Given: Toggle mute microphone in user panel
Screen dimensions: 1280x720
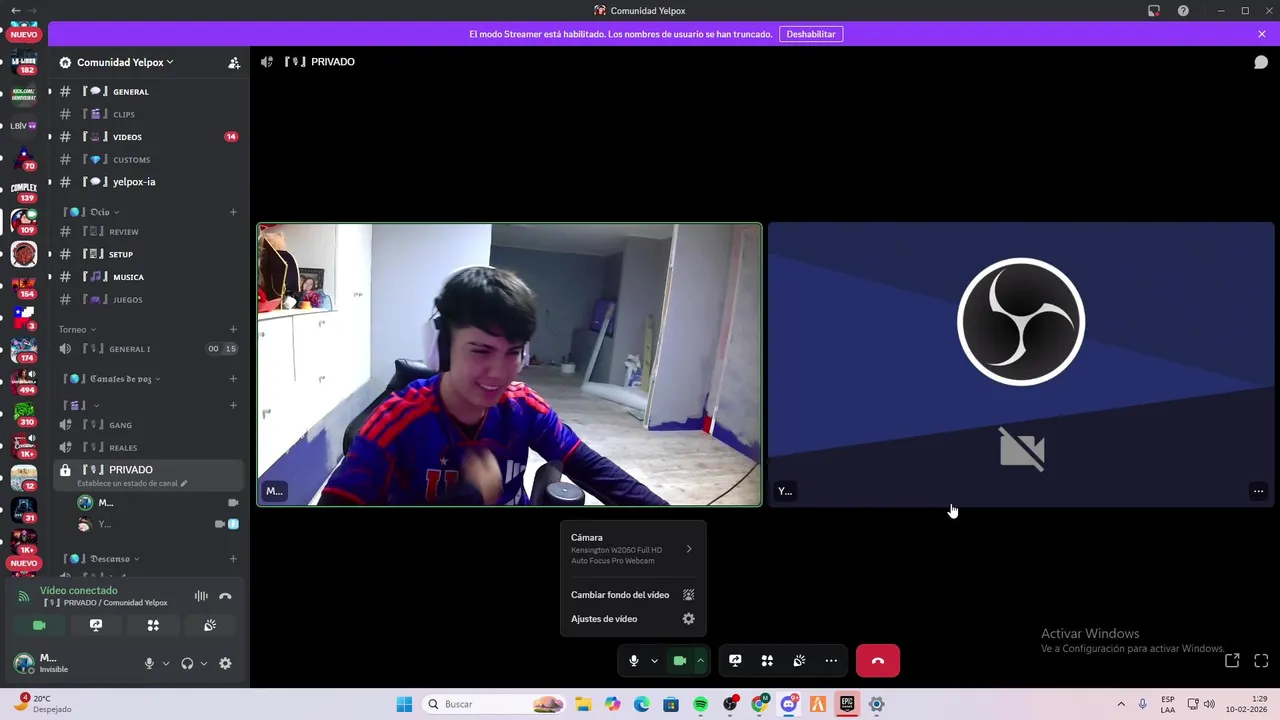Looking at the screenshot, I should [149, 663].
